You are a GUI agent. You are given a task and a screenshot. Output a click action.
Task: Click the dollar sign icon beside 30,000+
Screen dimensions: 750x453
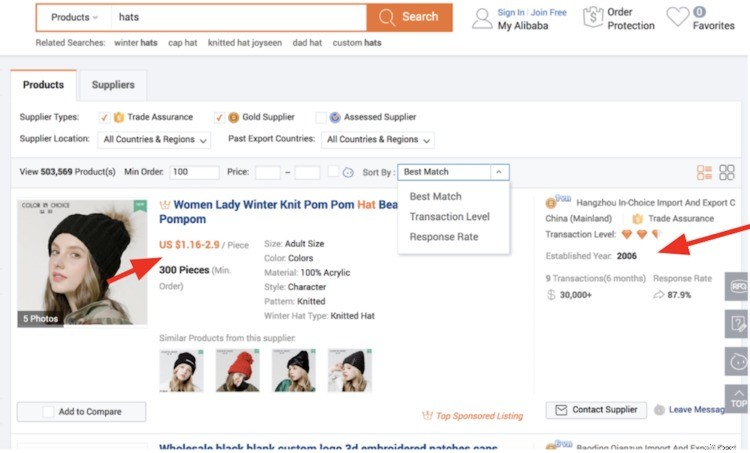(x=551, y=295)
